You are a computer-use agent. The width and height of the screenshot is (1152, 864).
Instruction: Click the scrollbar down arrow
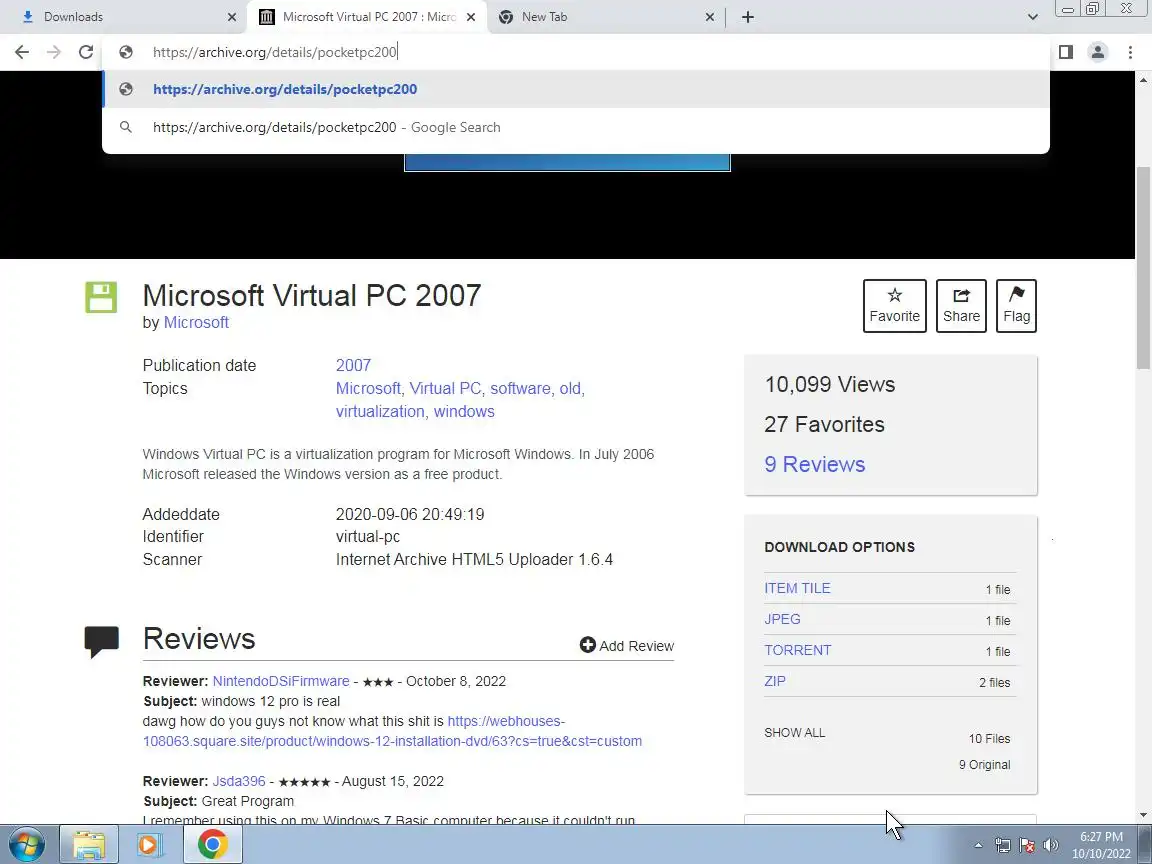1143,815
